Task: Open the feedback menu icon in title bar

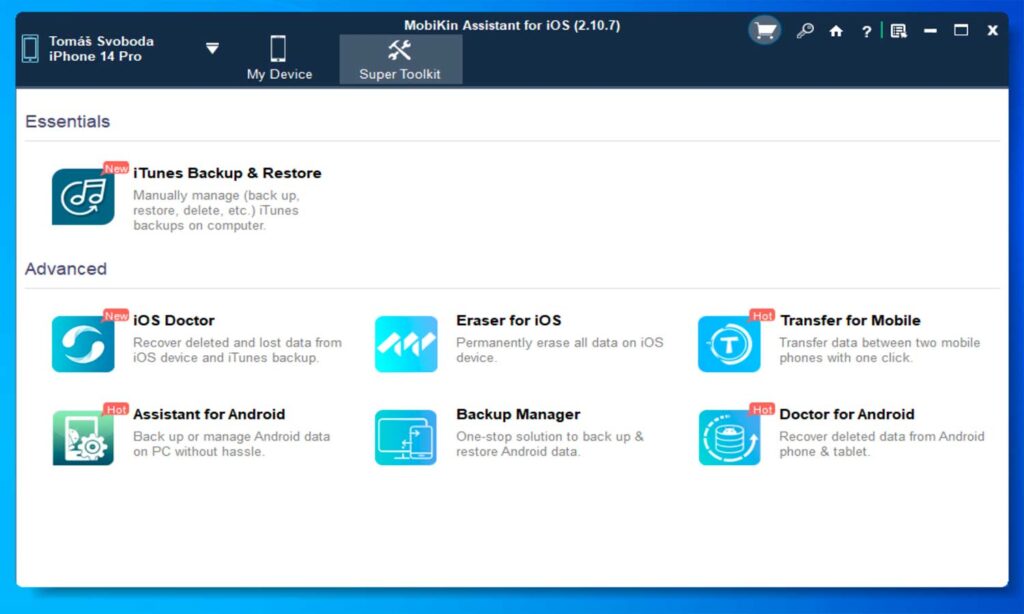Action: coord(899,31)
